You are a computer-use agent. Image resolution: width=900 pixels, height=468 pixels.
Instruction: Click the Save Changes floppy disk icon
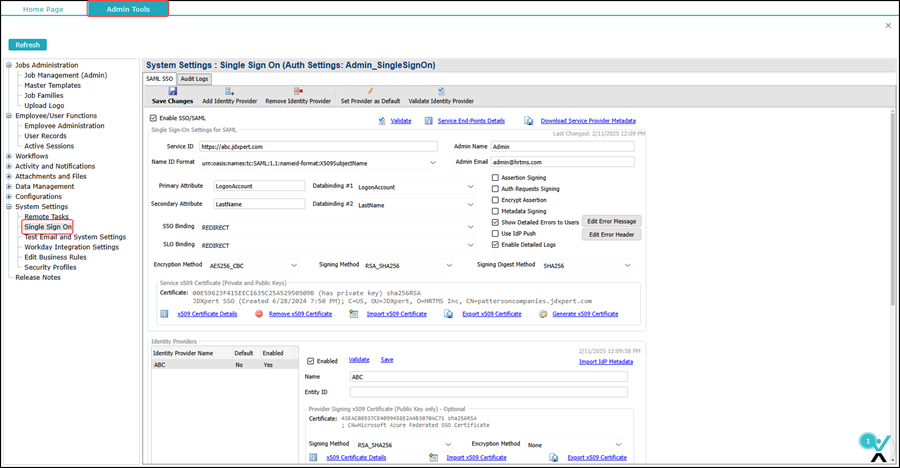[172, 91]
